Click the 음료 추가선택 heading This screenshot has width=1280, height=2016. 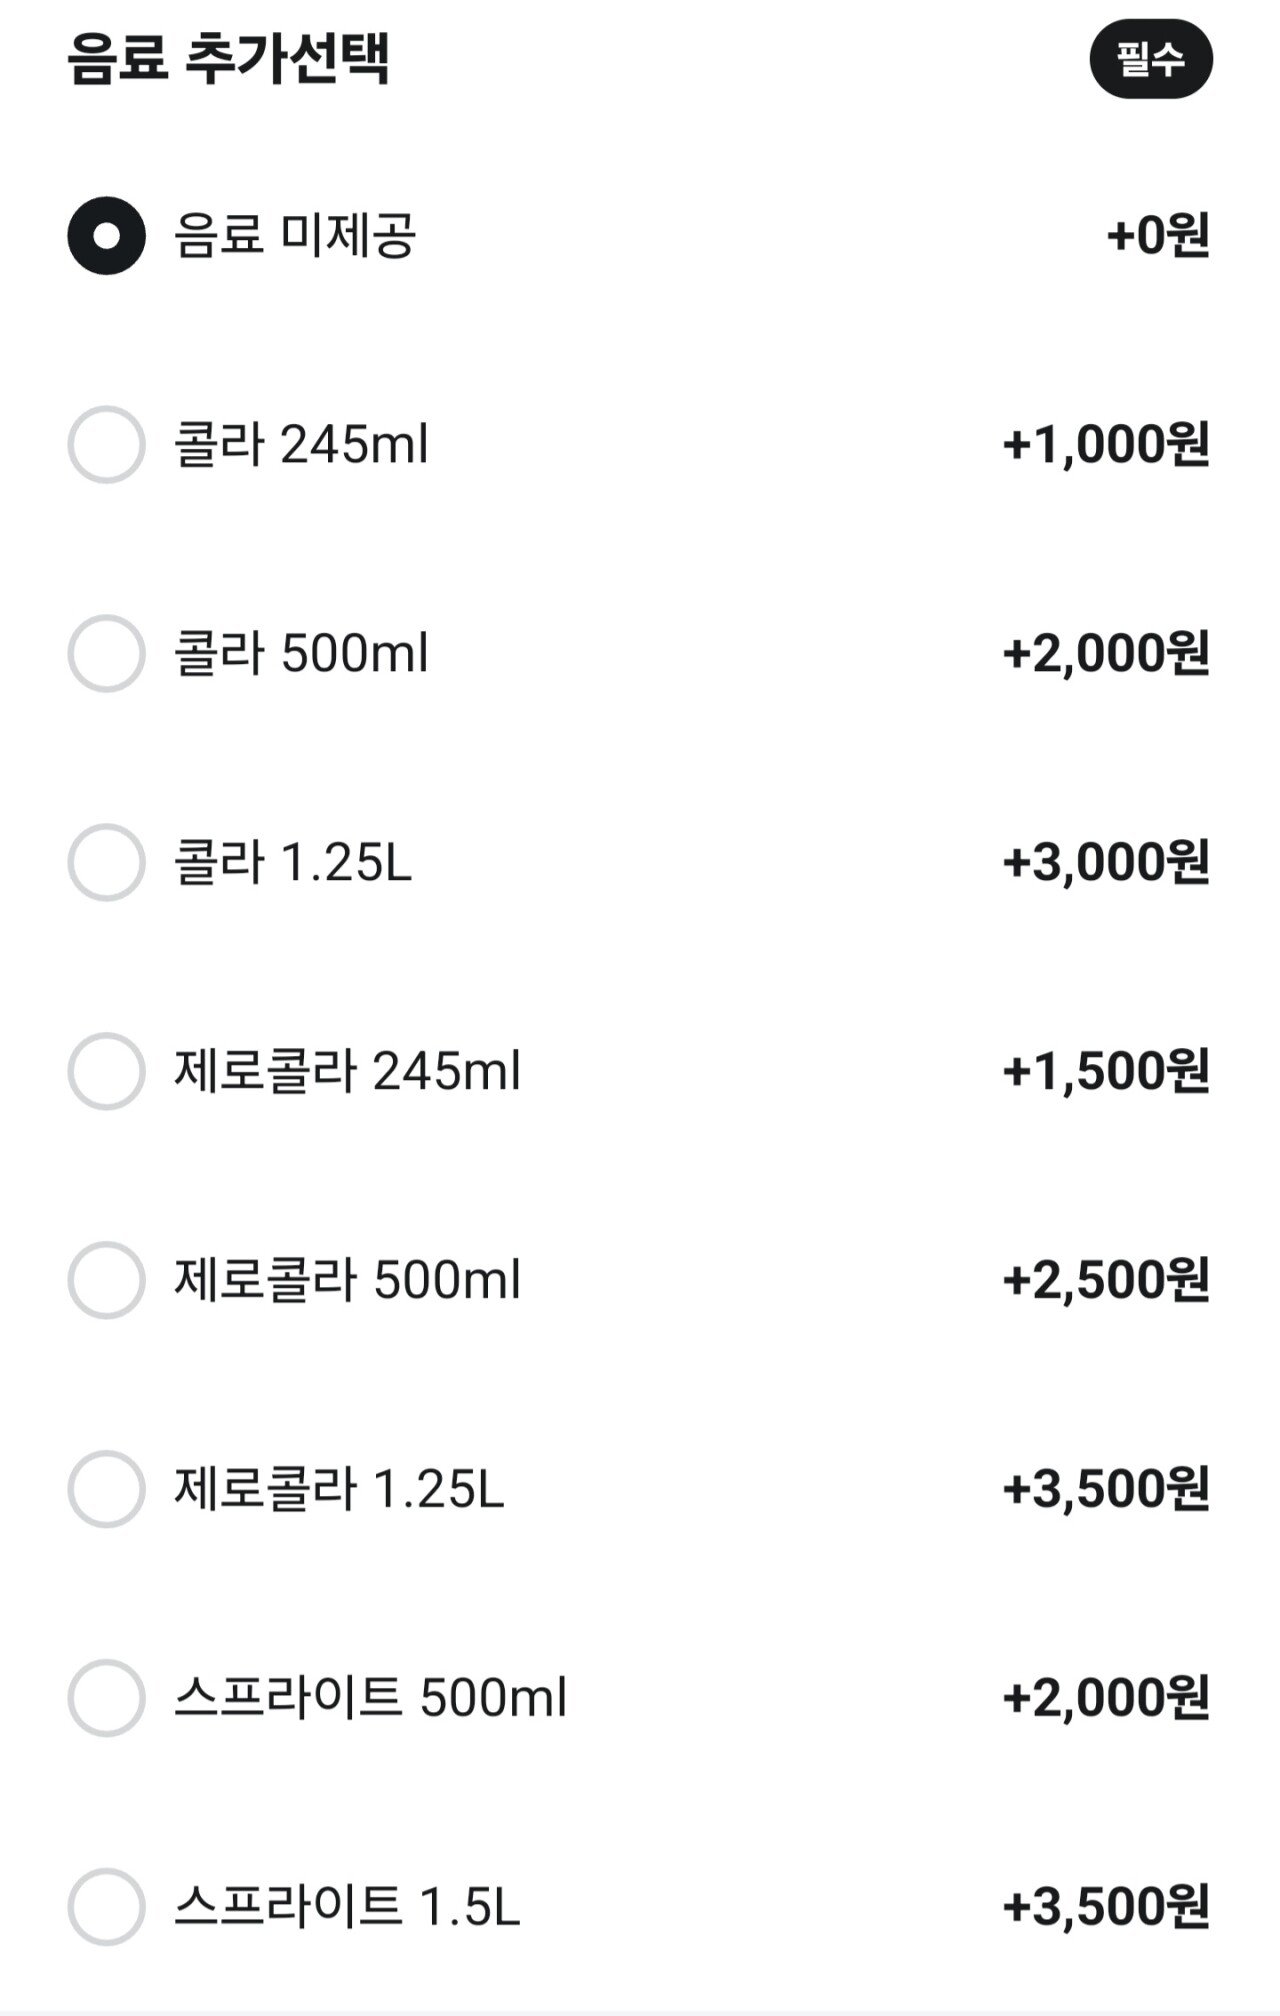(x=228, y=59)
